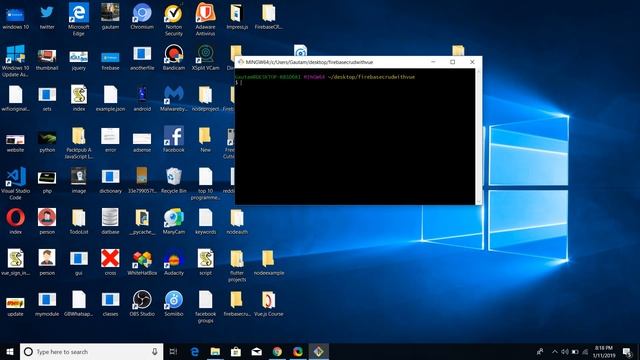
Task: Select the Norton Security desktop icon
Action: [x=173, y=19]
